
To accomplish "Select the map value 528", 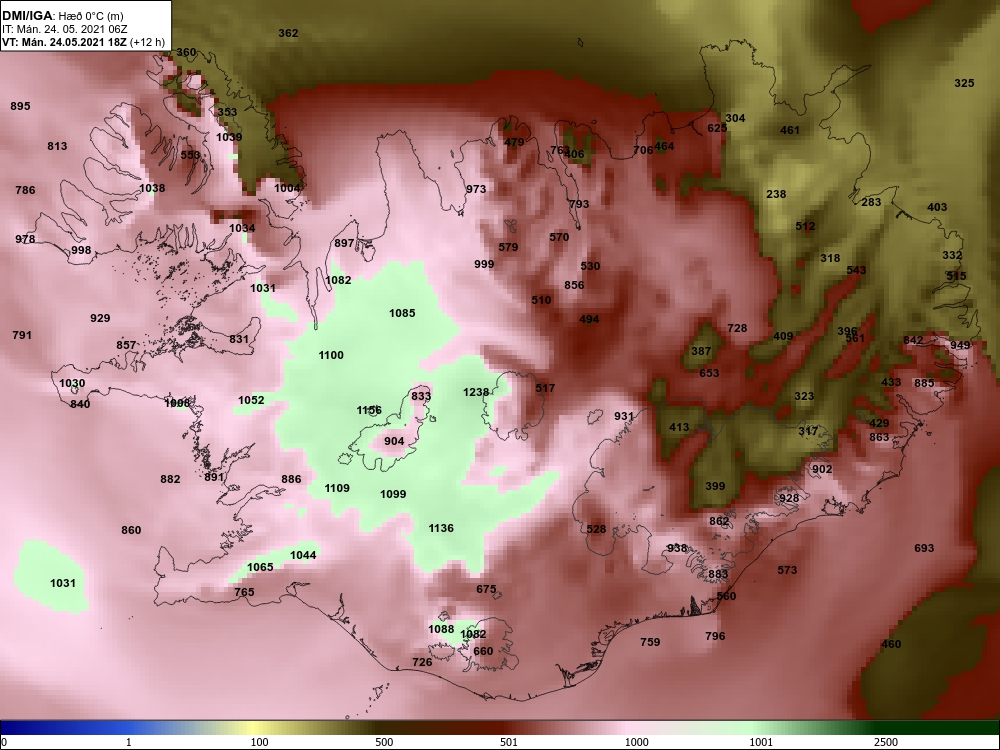I will pos(596,529).
